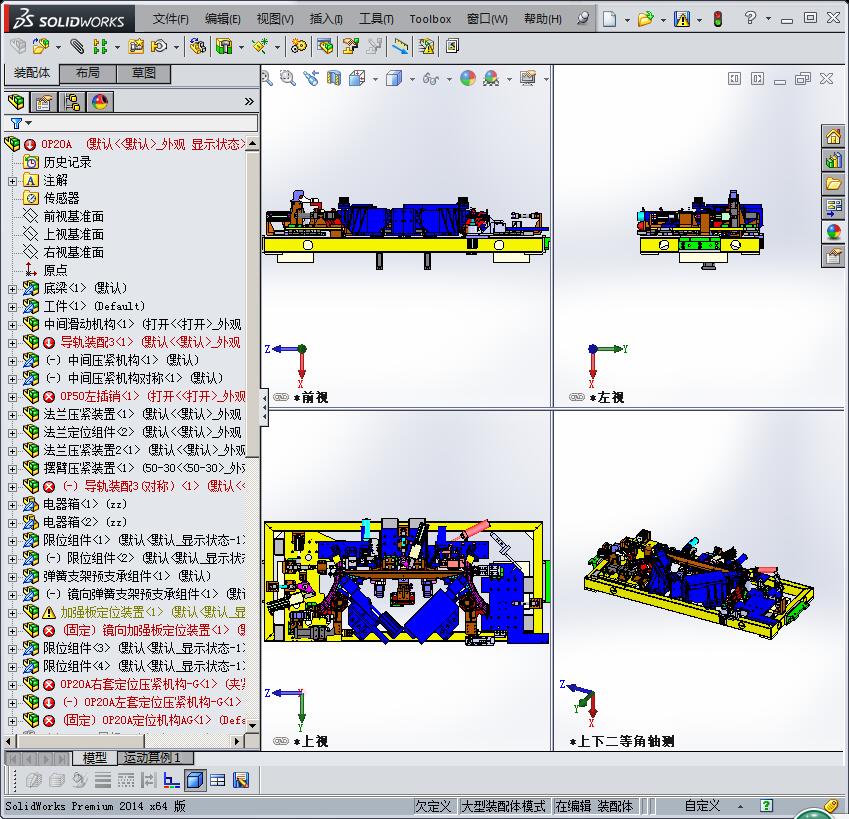Open the PropertyManager tab icon

point(43,102)
